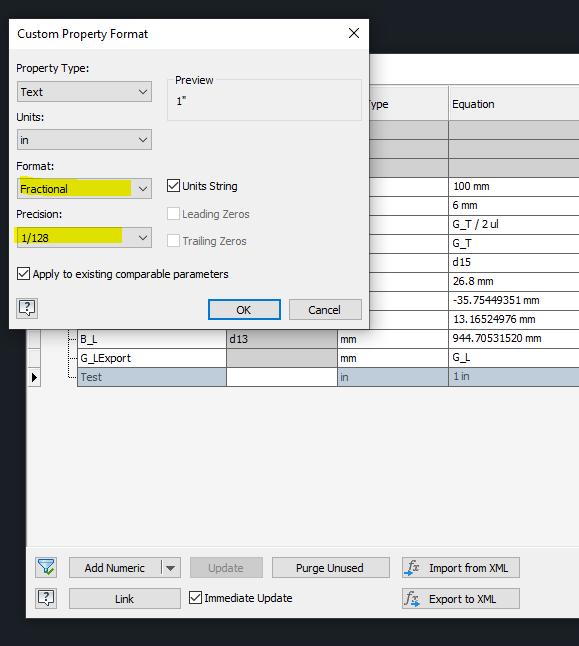Click Import from XML button
The width and height of the screenshot is (579, 646).
(461, 568)
